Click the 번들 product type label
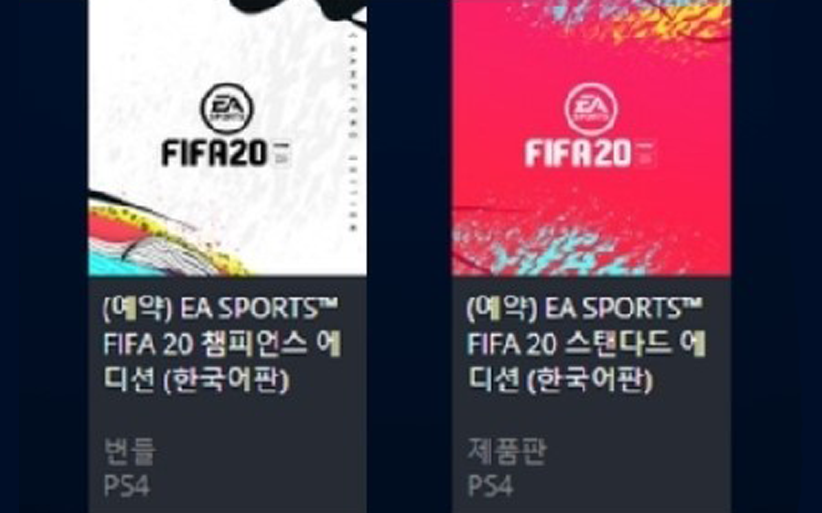The width and height of the screenshot is (822, 513). 129,451
